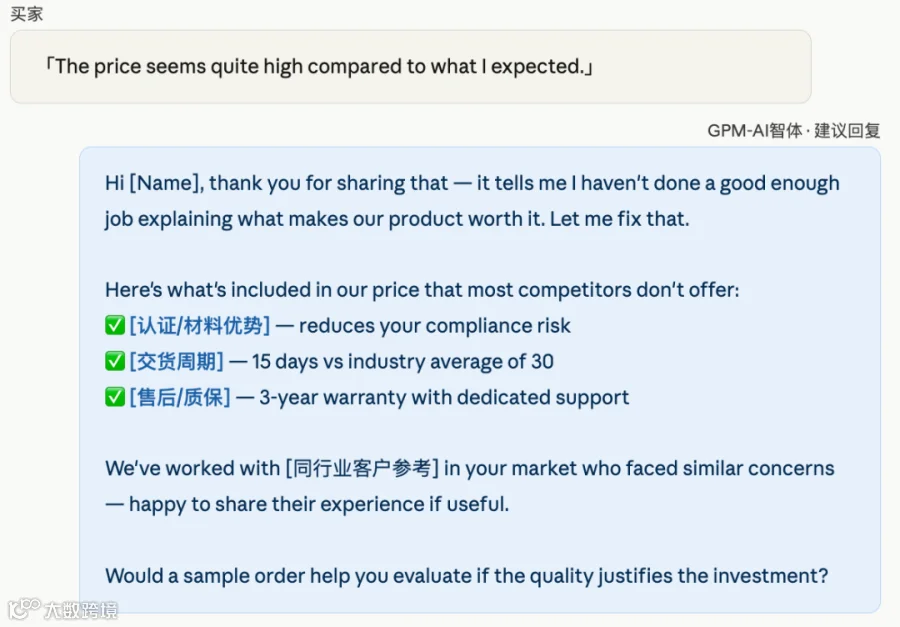The image size is (900, 627).
Task: Click the green checkmark beside 交货周期
Action: tap(115, 361)
